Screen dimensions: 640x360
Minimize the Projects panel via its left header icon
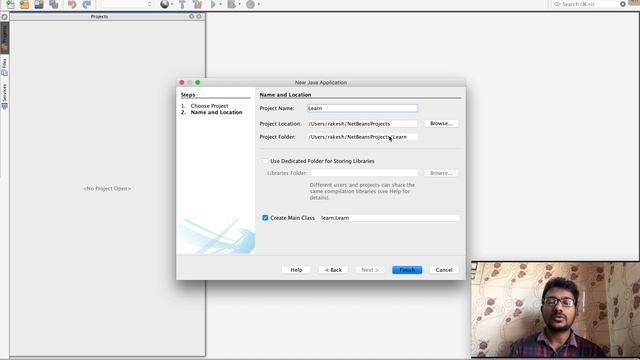191,16
